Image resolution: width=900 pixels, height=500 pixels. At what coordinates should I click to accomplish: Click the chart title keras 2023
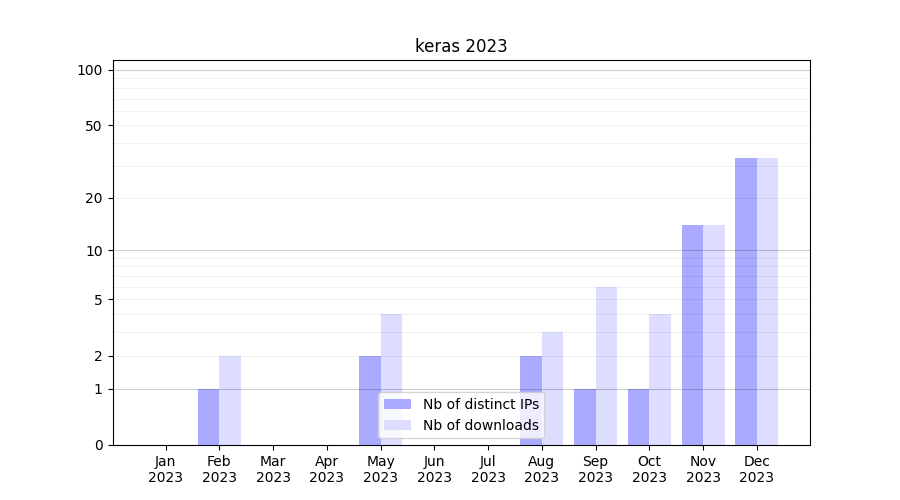click(461, 46)
